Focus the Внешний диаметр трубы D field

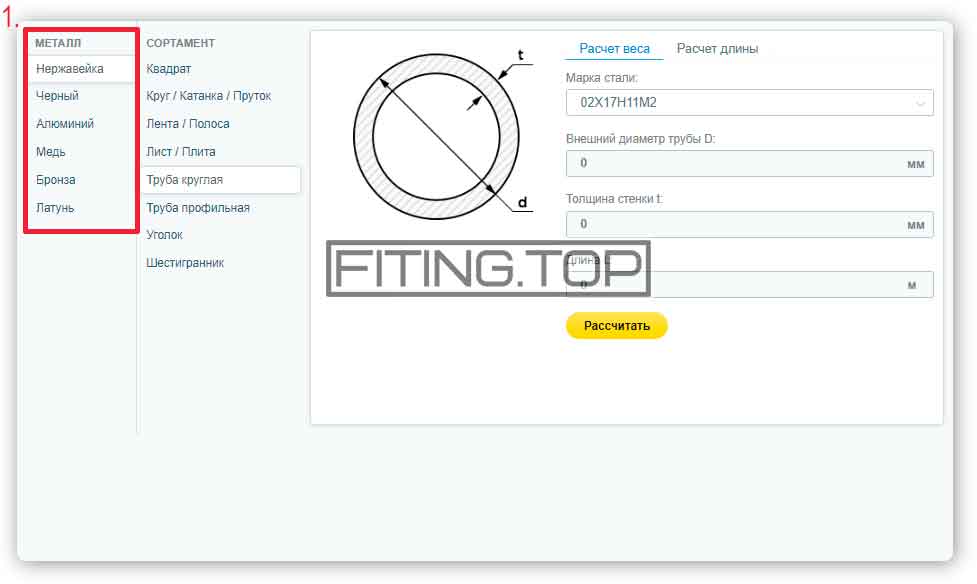750,163
